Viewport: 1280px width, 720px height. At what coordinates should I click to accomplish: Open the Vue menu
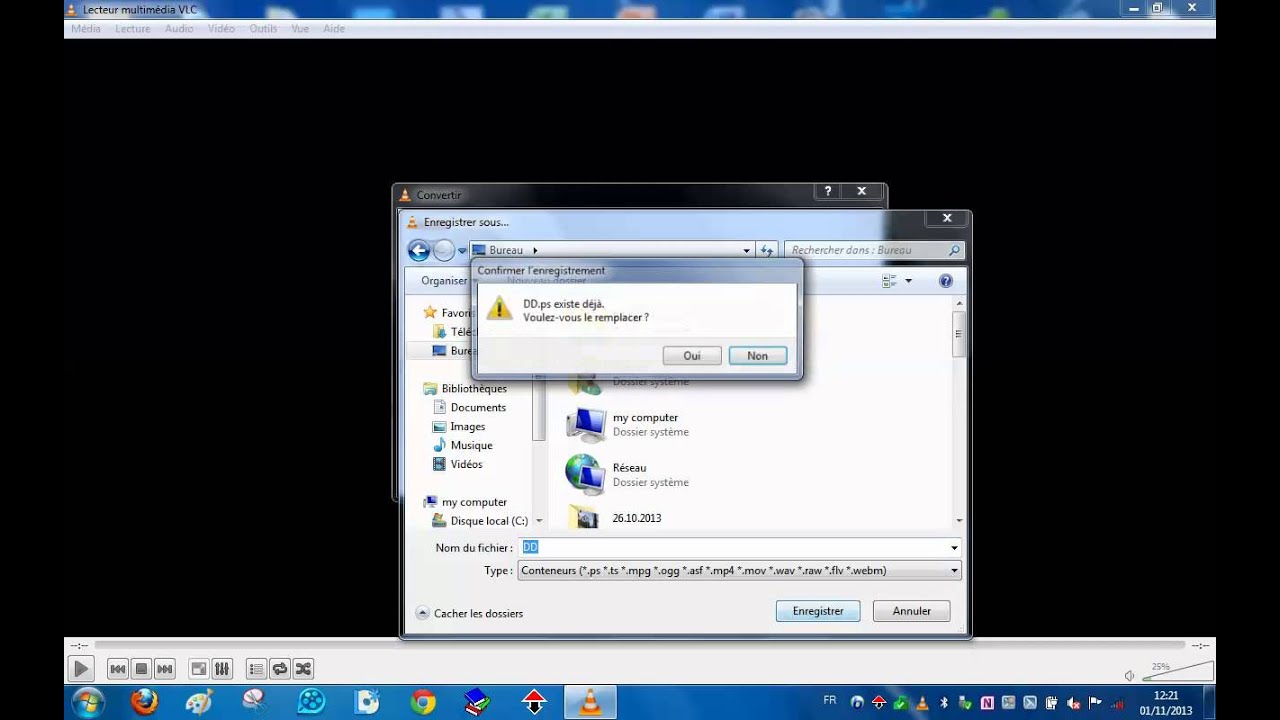pyautogui.click(x=300, y=29)
